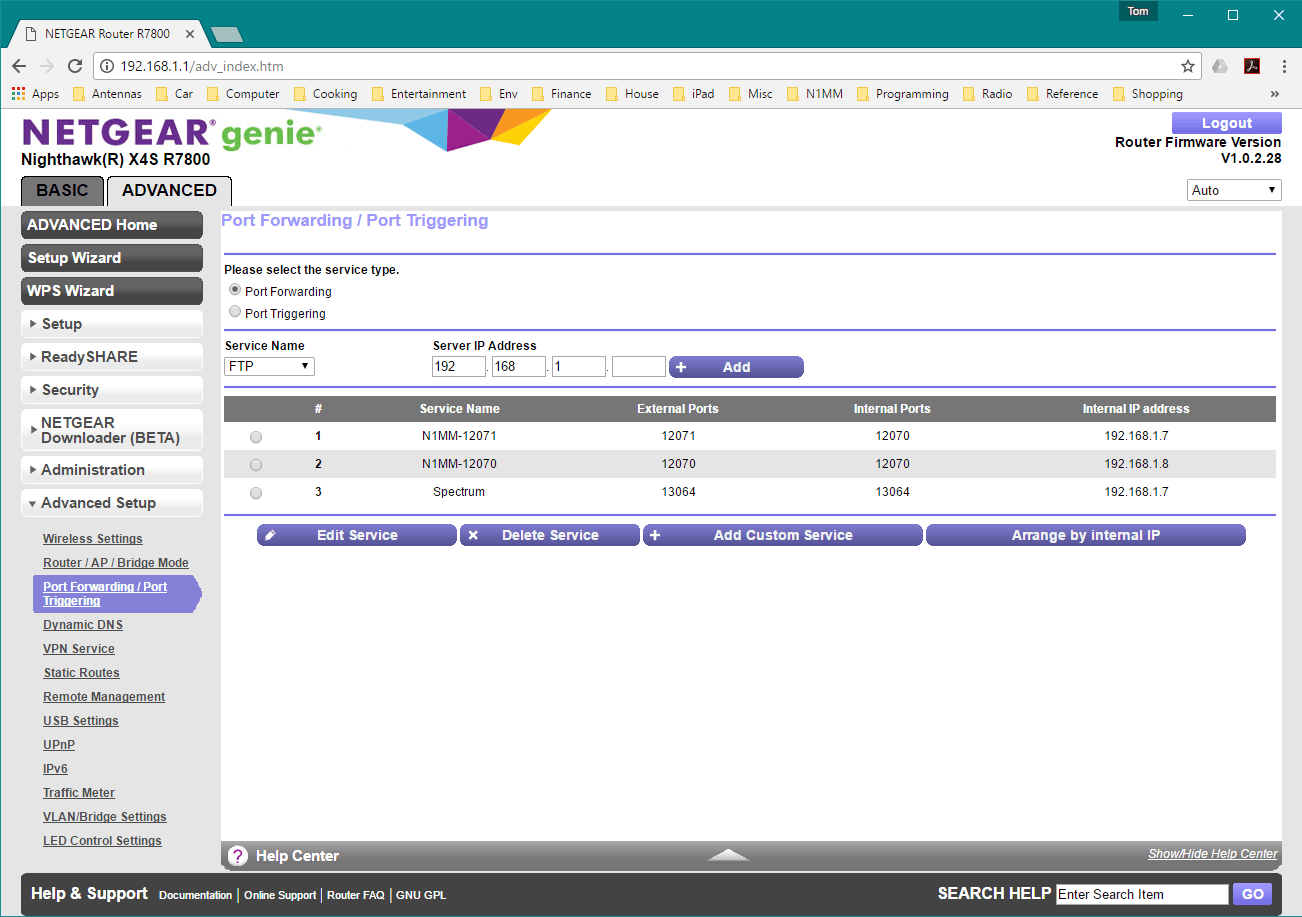
Task: Click Delete Service button
Action: click(550, 535)
